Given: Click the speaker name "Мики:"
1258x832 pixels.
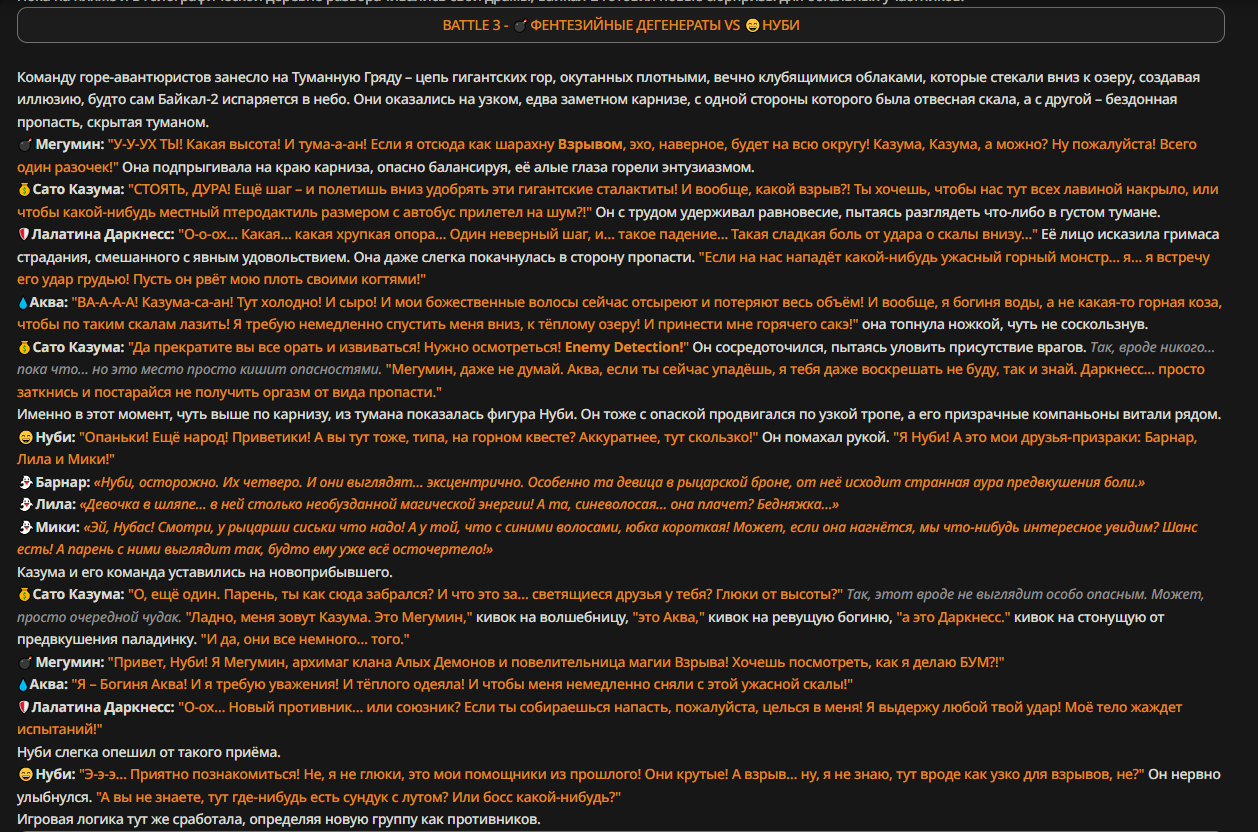Looking at the screenshot, I should point(56,527).
